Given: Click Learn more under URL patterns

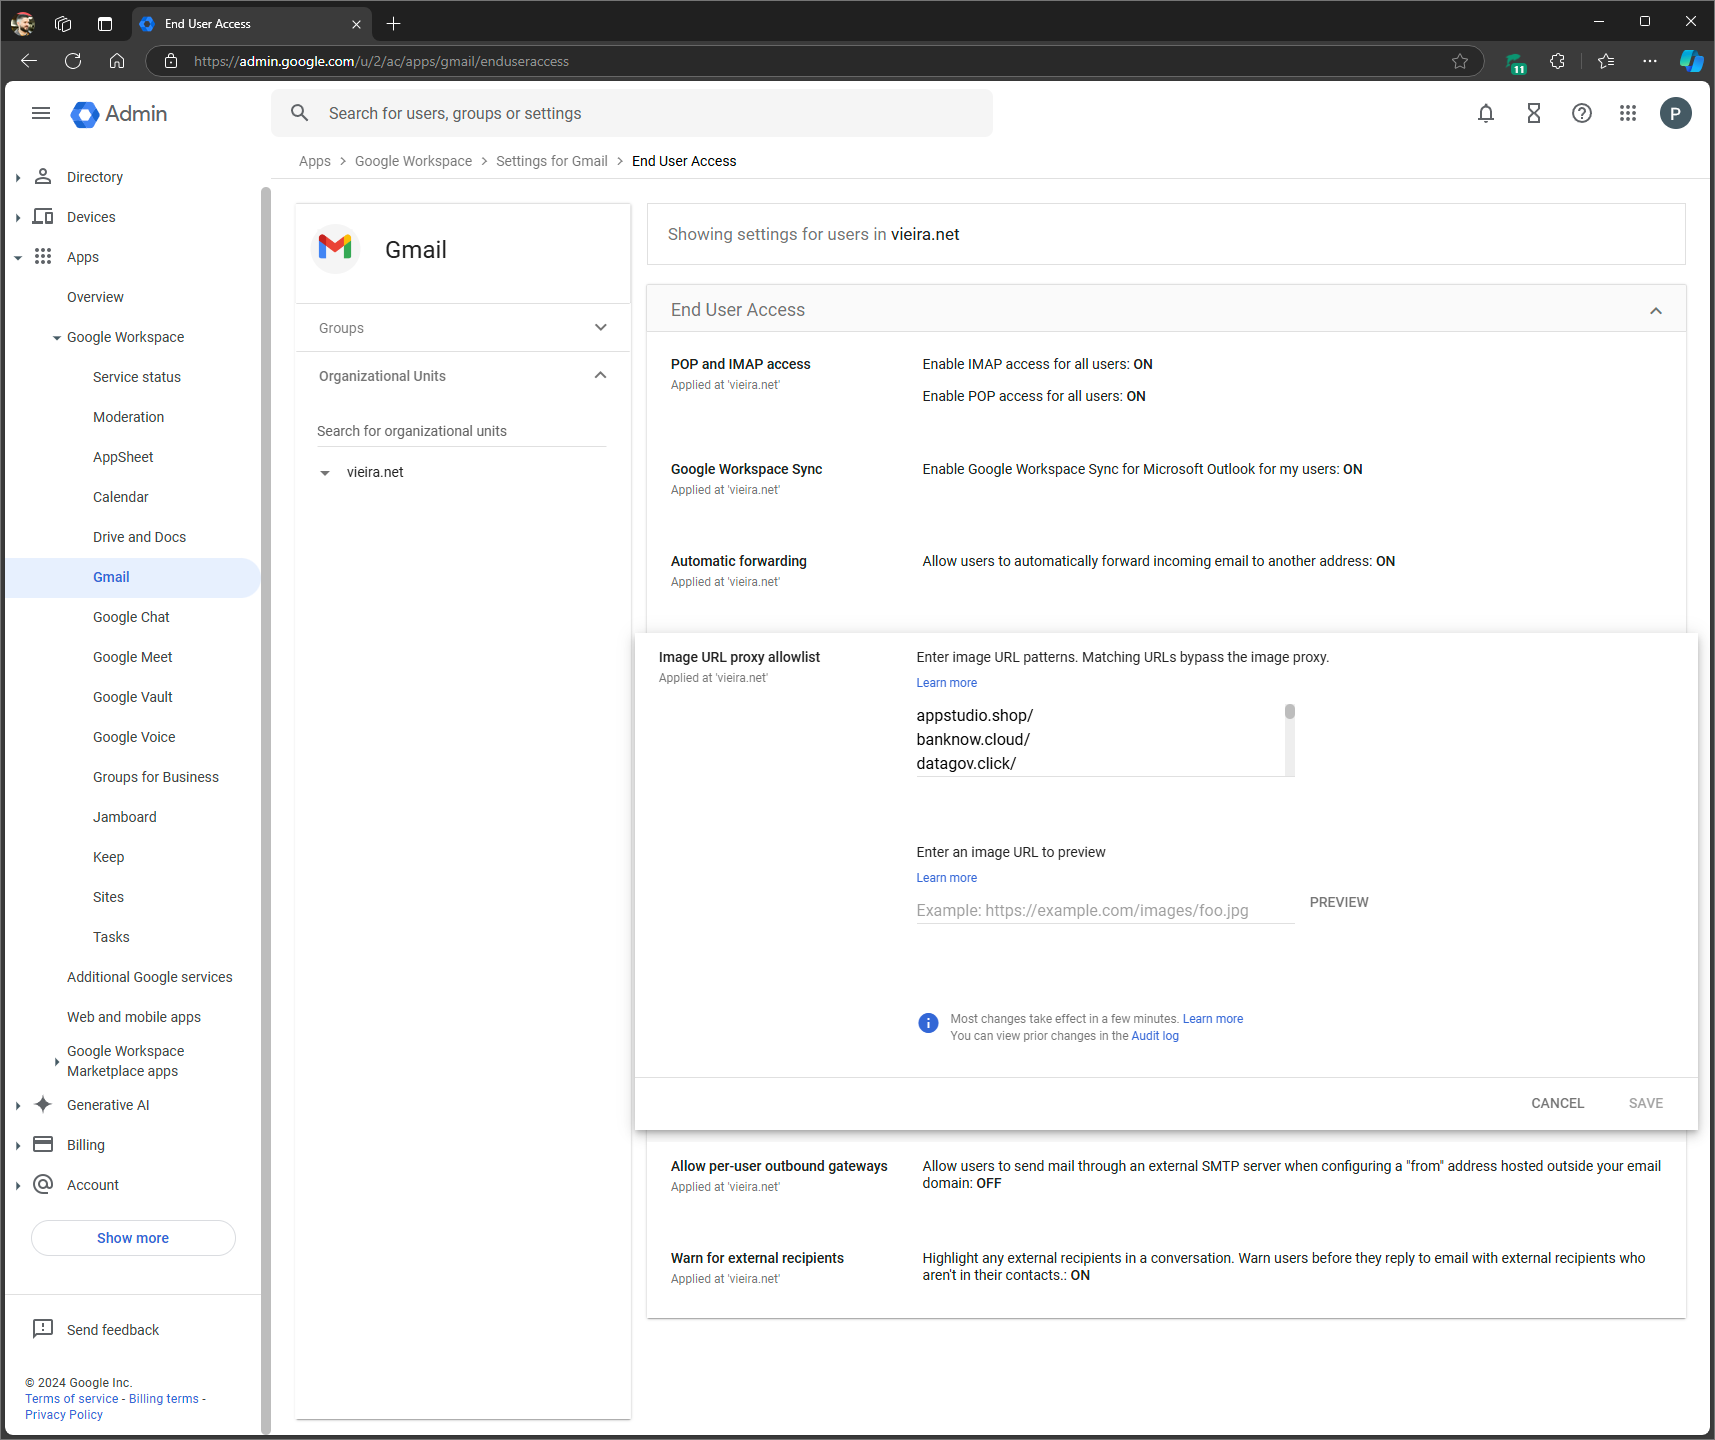Looking at the screenshot, I should tap(947, 683).
